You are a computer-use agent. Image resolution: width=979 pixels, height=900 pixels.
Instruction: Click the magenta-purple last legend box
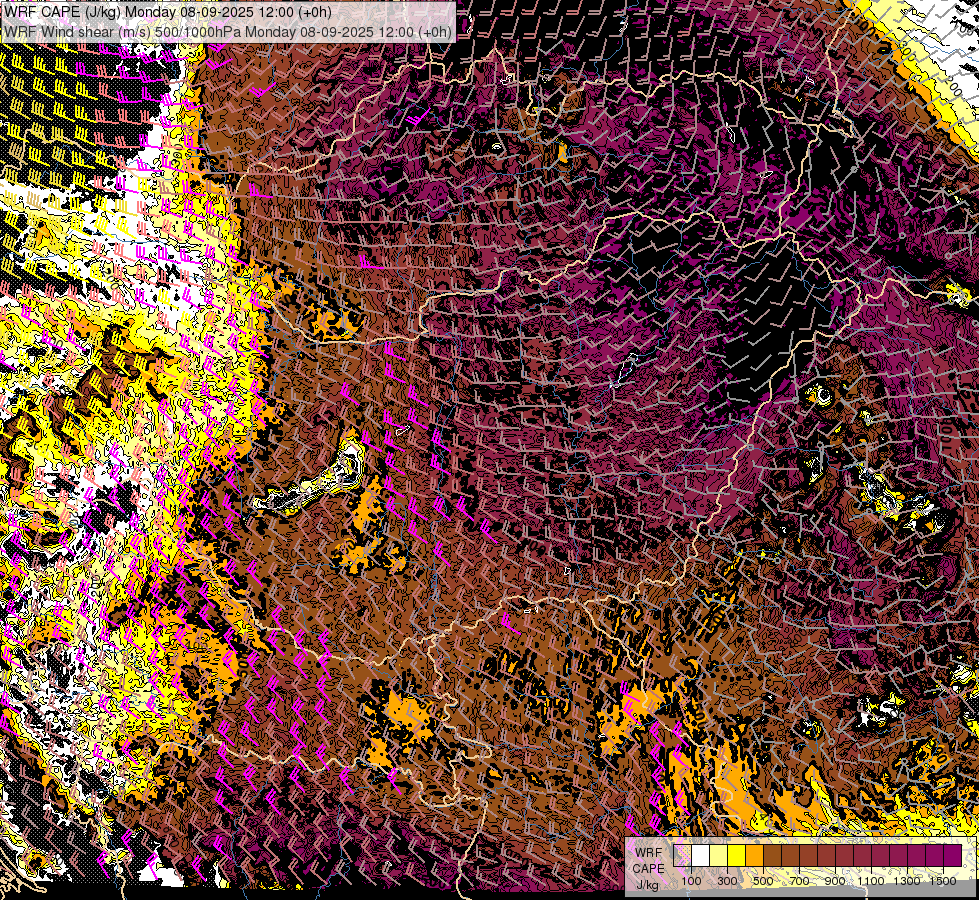pyautogui.click(x=953, y=855)
